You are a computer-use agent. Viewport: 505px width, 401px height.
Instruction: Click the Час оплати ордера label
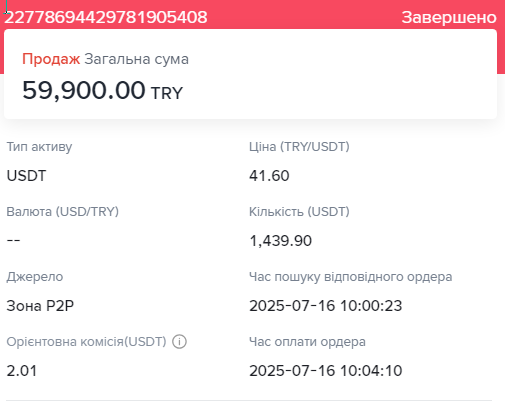(307, 342)
